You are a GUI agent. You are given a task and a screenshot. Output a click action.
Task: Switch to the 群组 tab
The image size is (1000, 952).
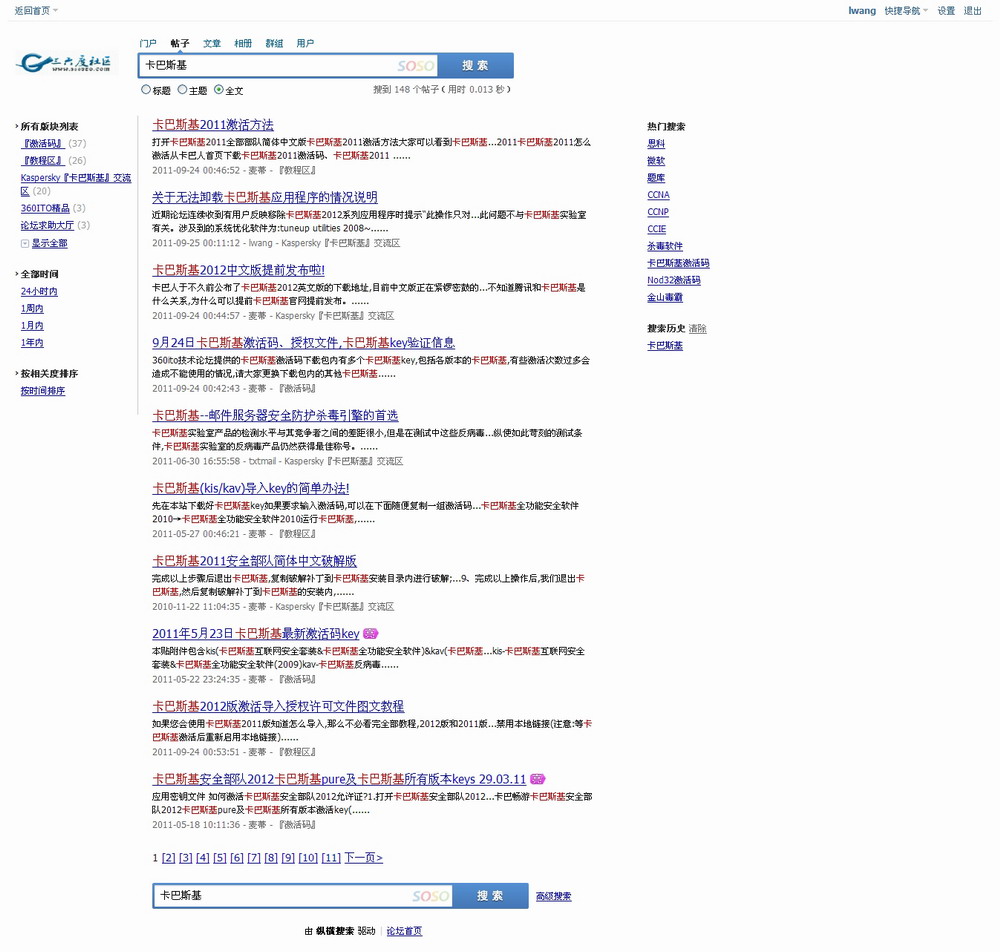[x=274, y=43]
